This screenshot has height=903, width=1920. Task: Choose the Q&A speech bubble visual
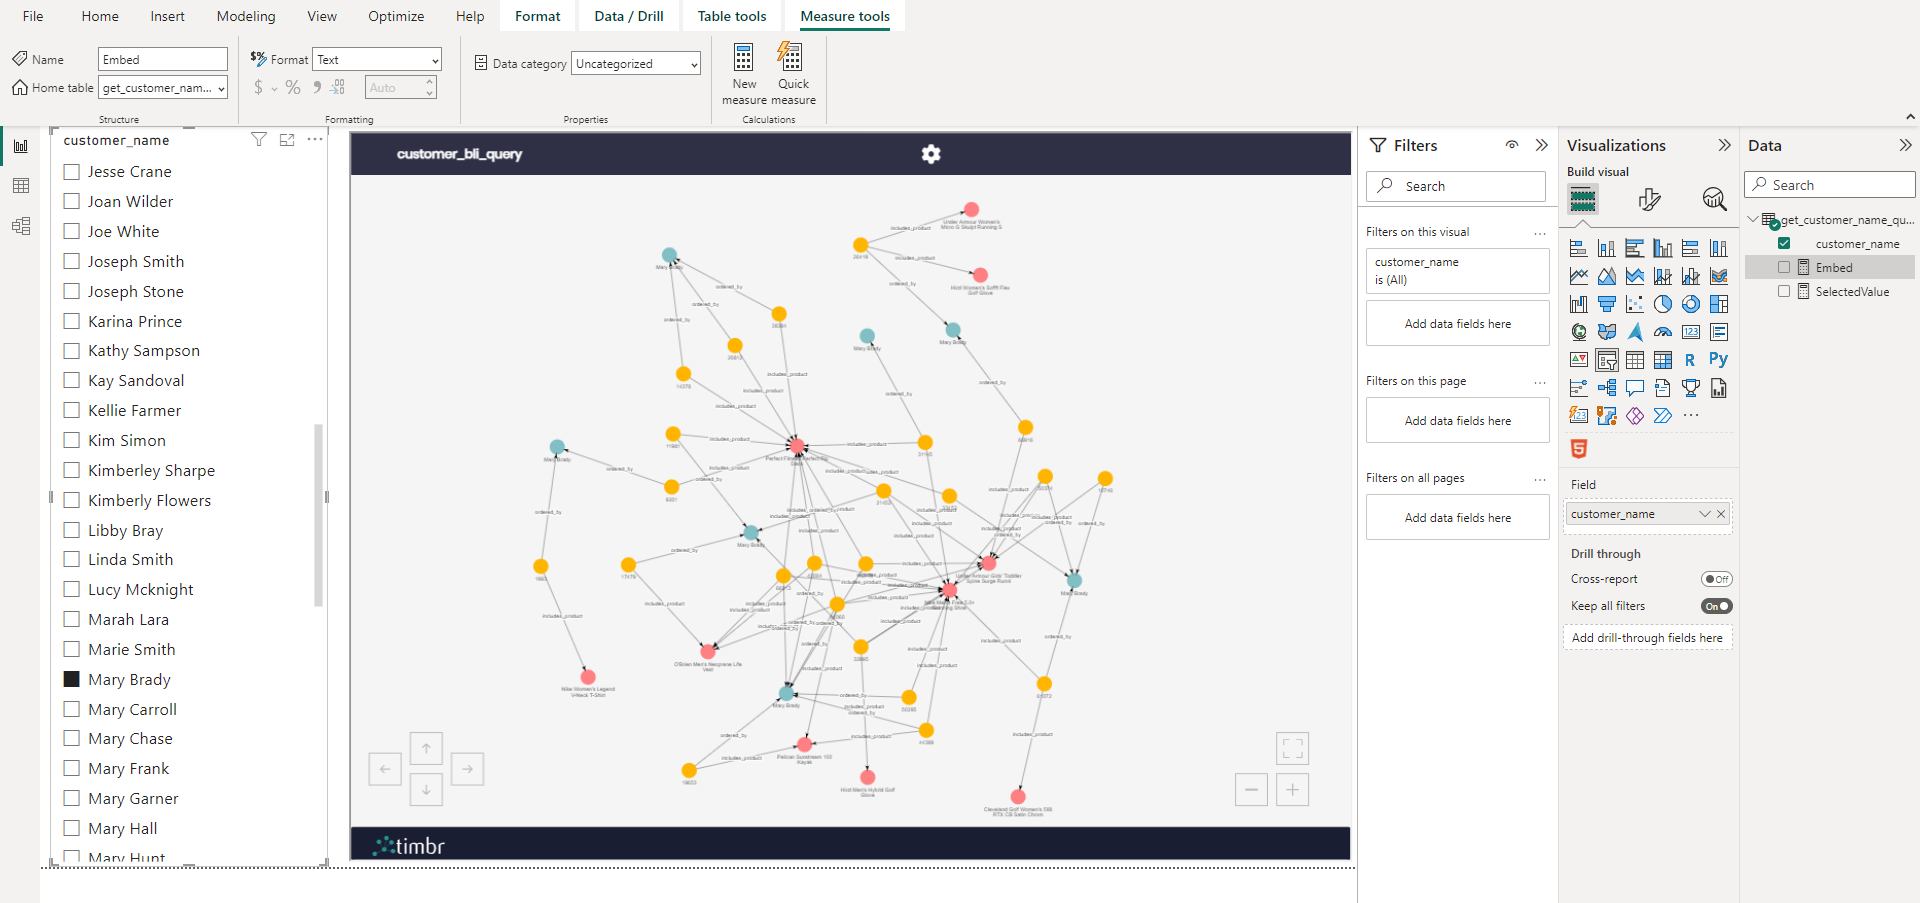coord(1635,388)
